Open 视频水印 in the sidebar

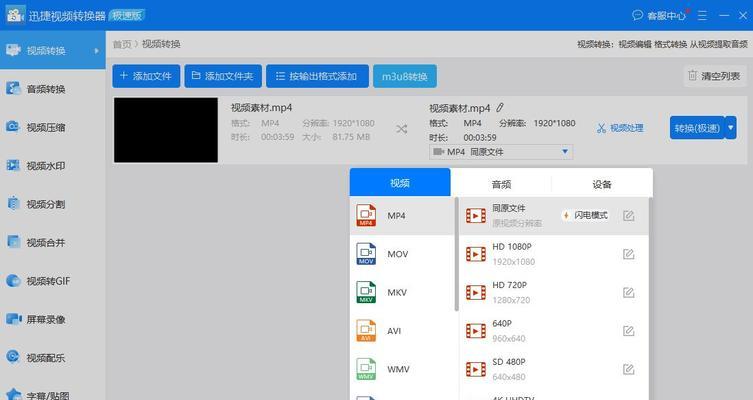tap(52, 166)
